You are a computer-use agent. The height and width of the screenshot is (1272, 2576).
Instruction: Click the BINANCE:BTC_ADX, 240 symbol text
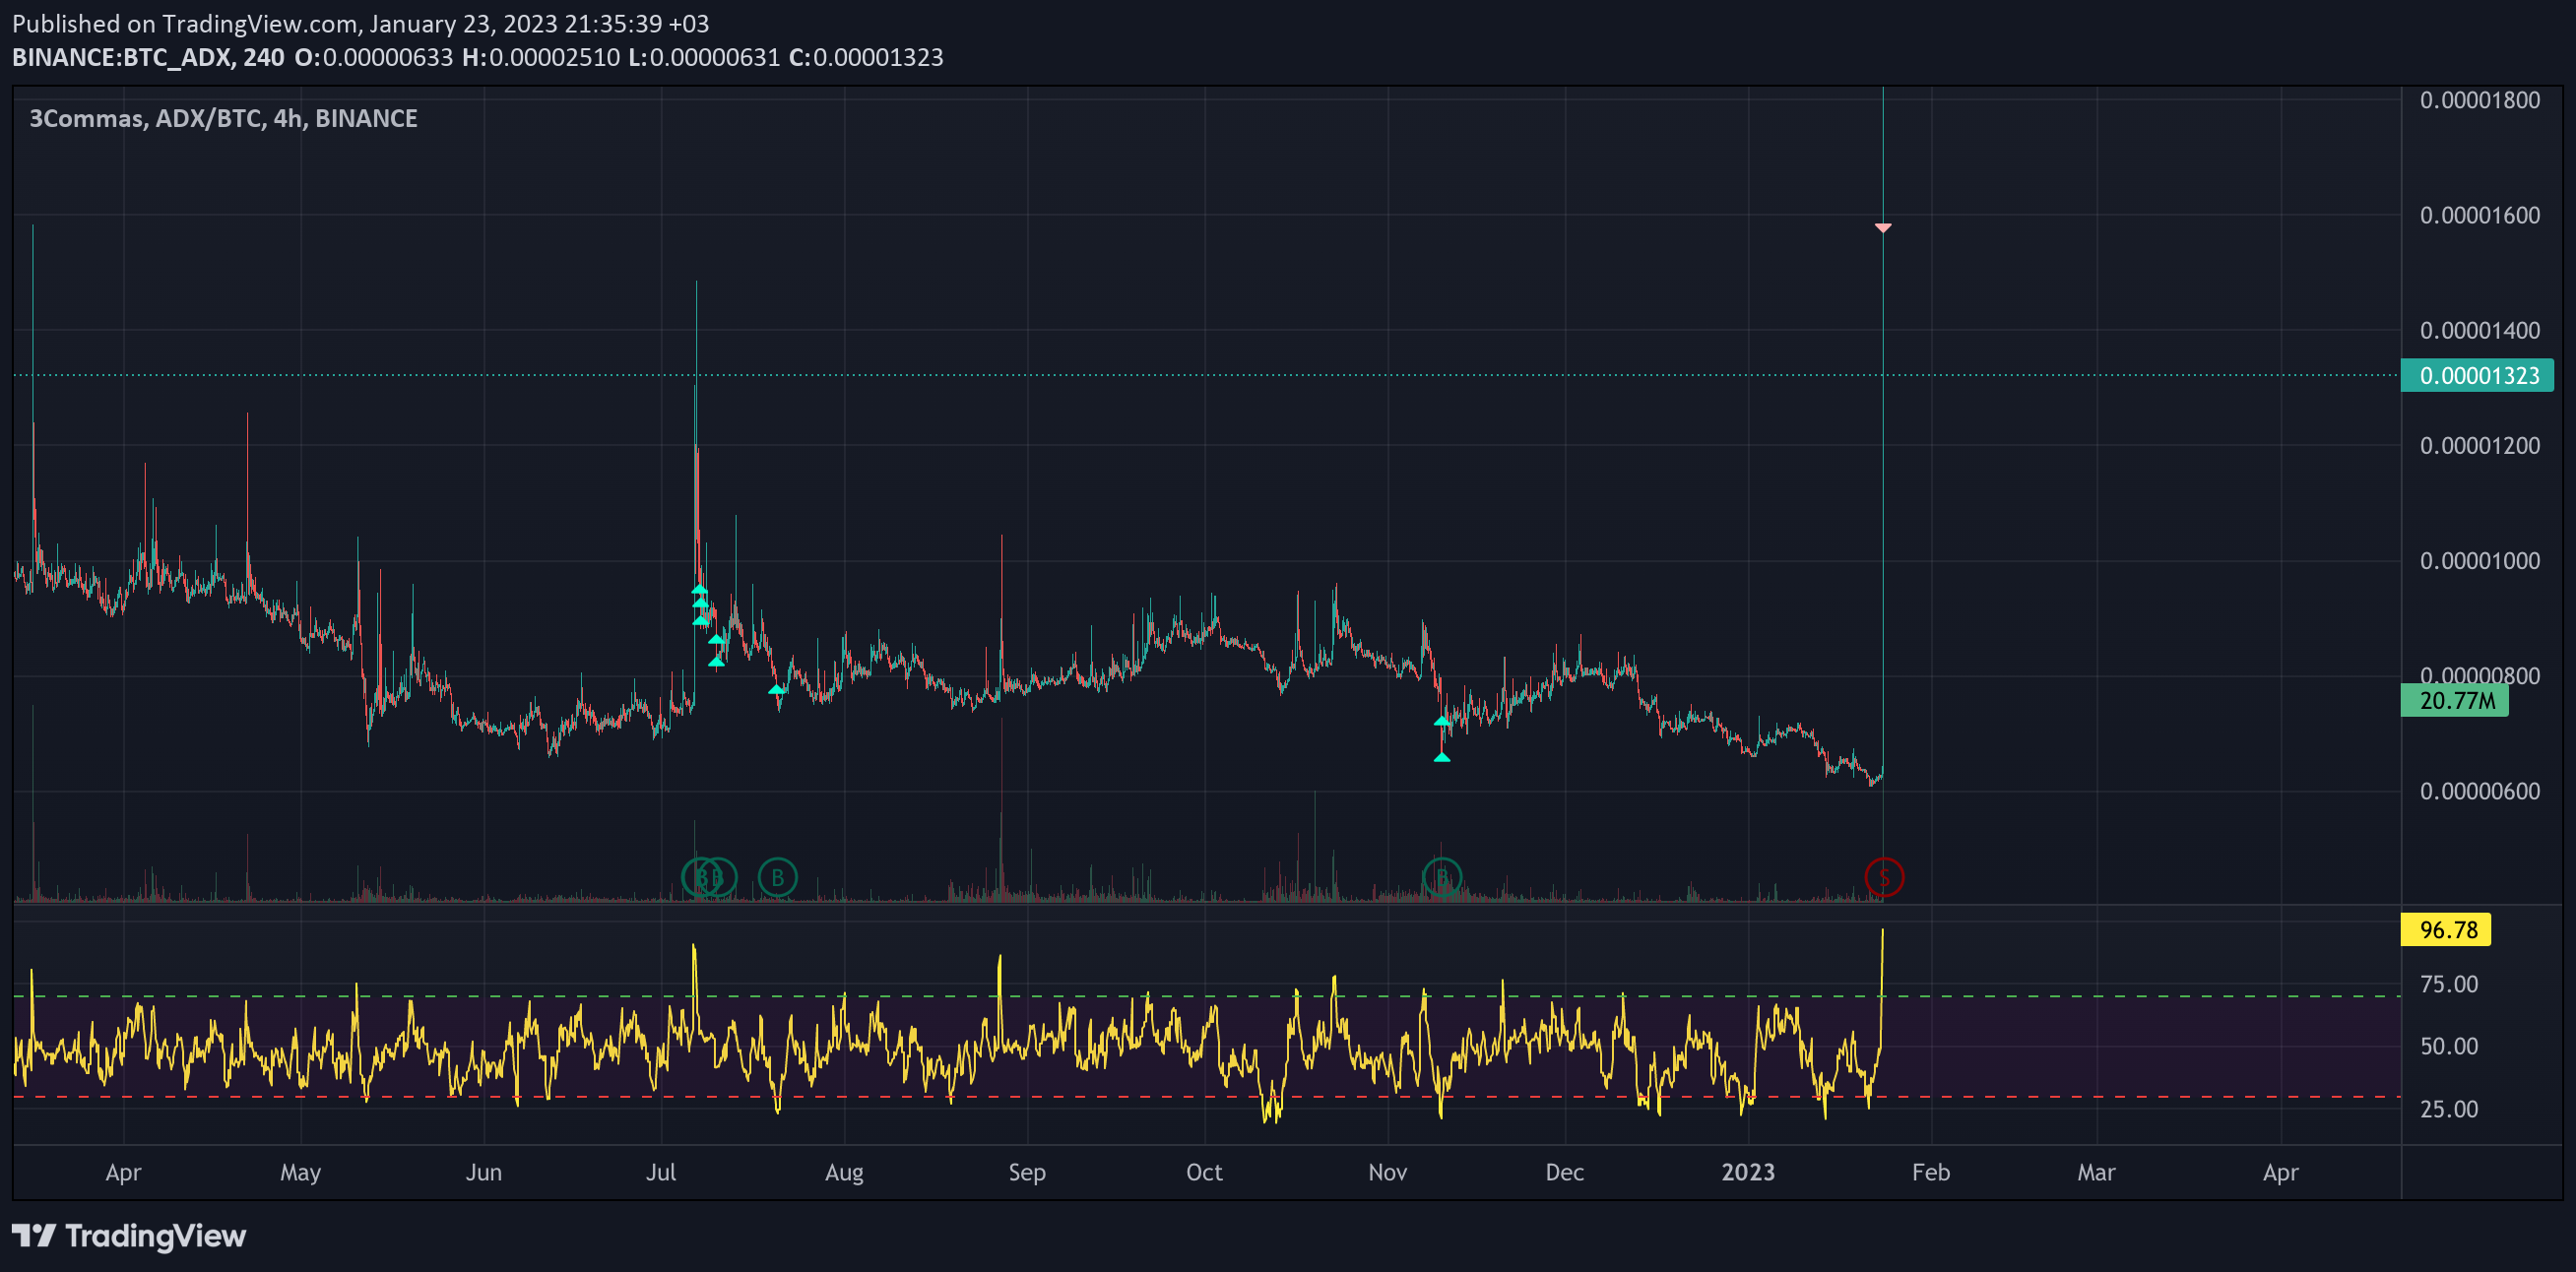point(148,57)
